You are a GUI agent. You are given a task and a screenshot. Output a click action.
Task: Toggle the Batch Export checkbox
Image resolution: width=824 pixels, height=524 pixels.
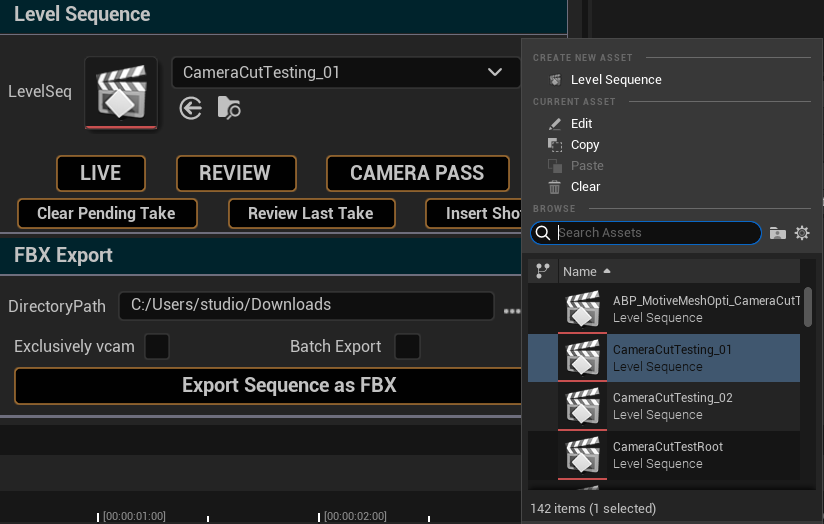[x=407, y=347]
